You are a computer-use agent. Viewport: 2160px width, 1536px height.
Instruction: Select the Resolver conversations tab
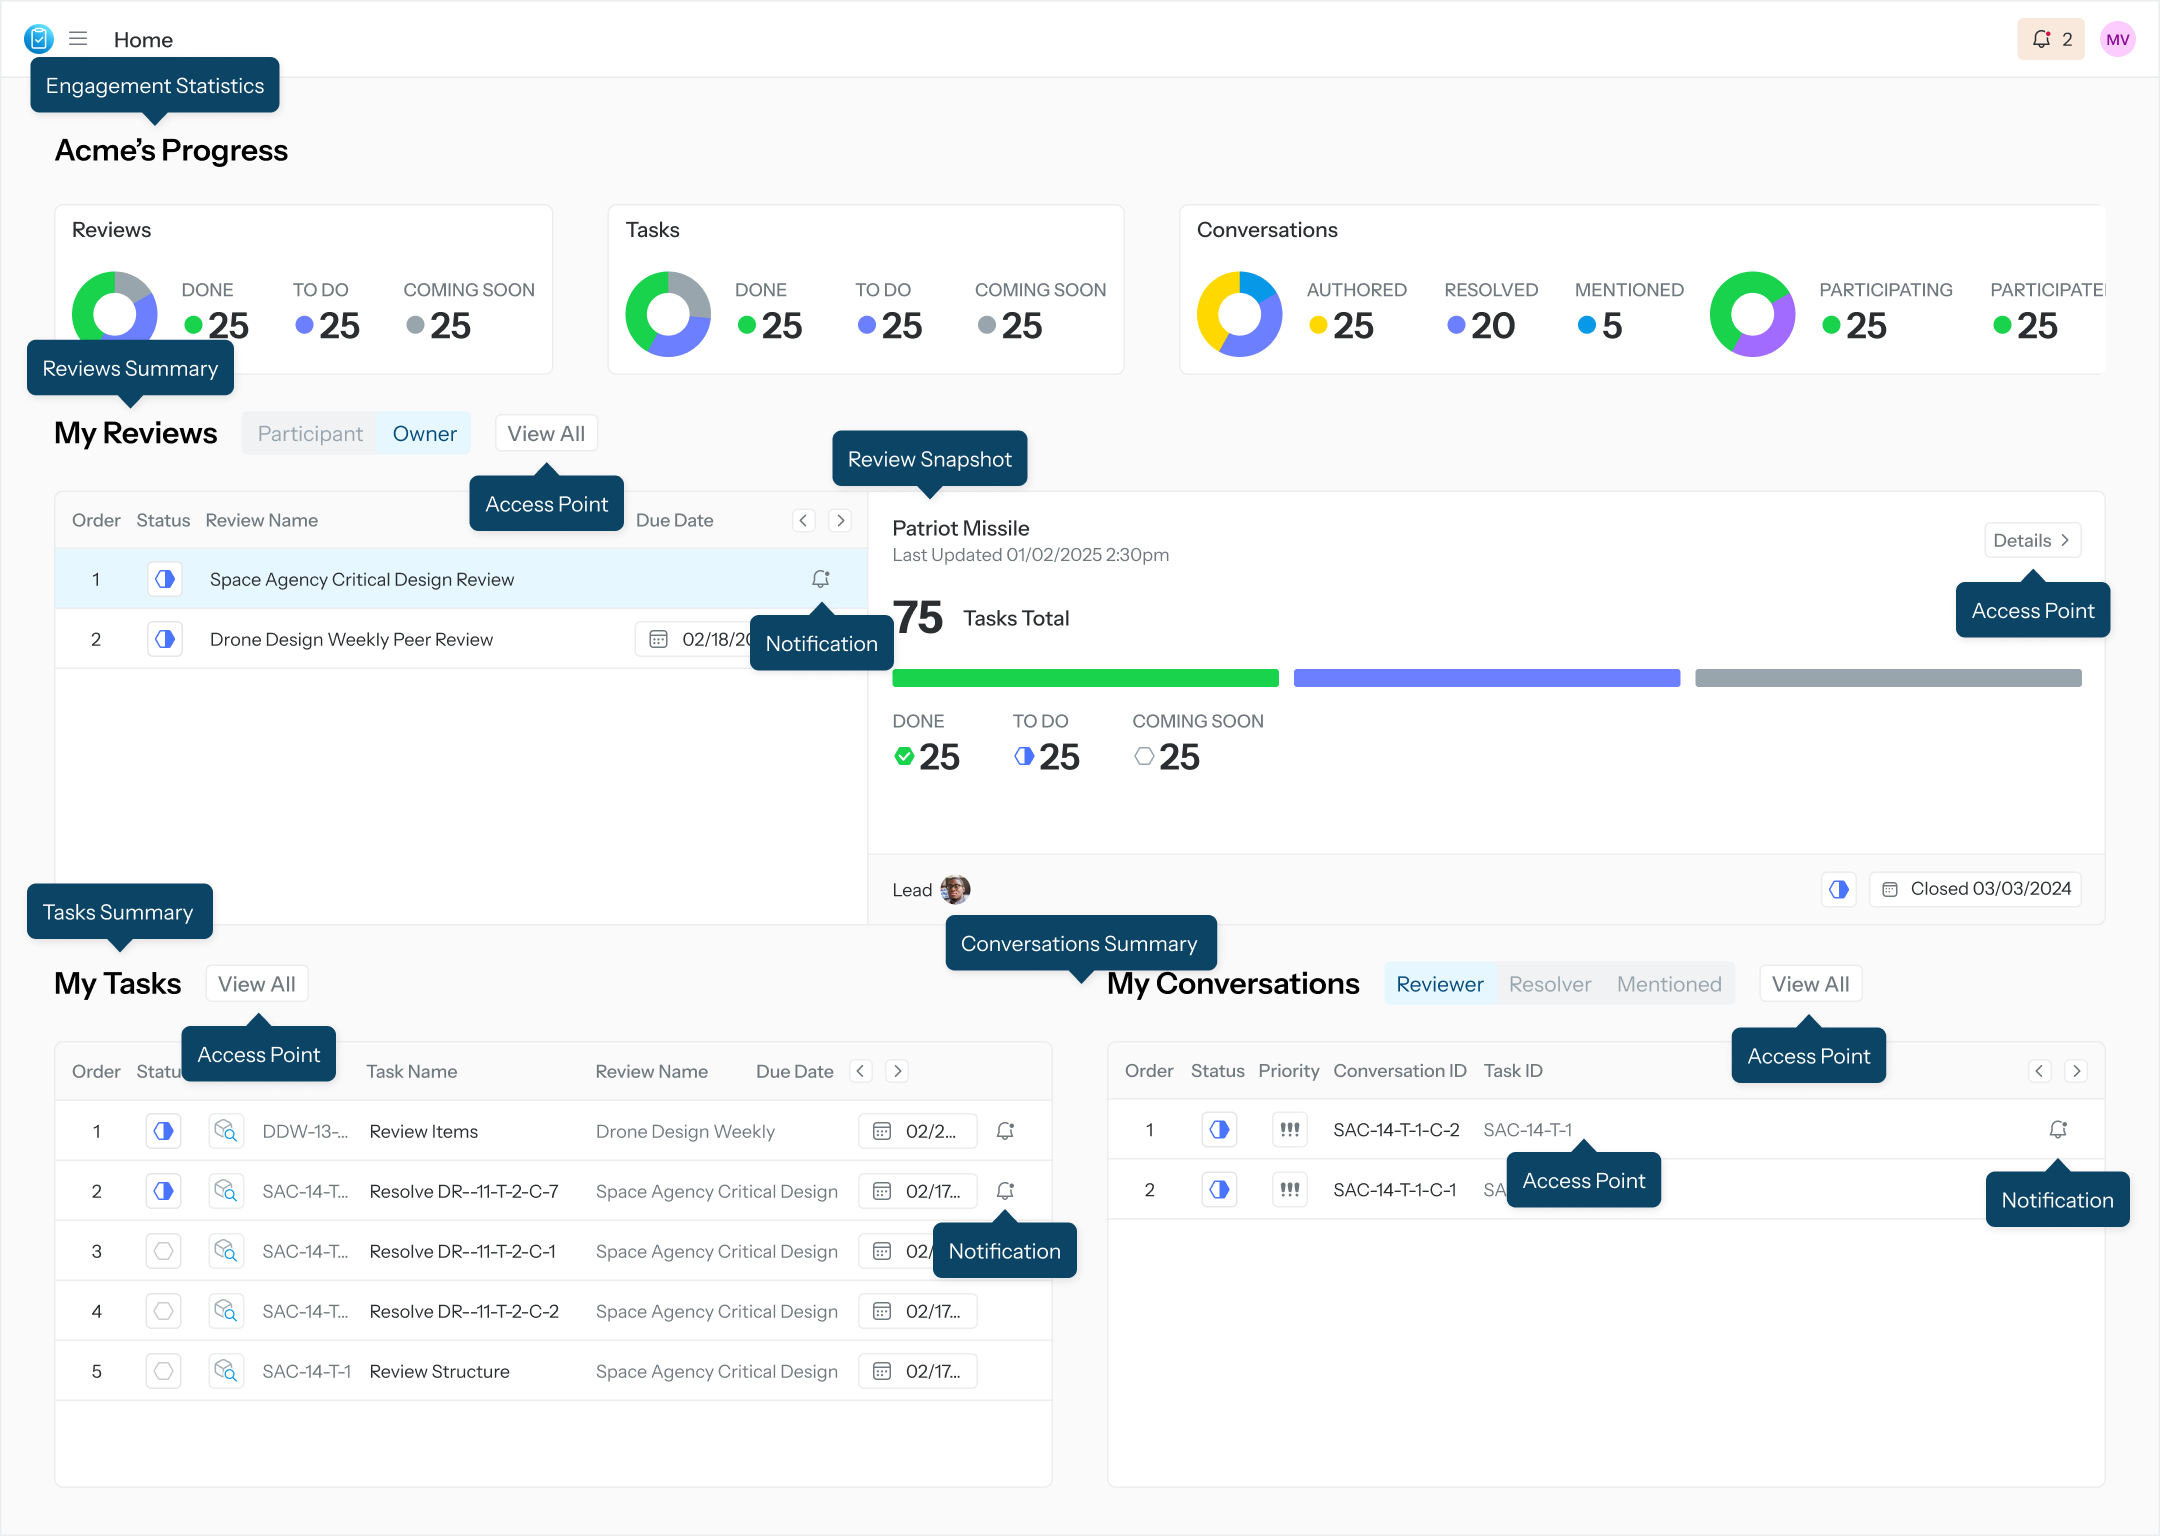click(x=1549, y=984)
